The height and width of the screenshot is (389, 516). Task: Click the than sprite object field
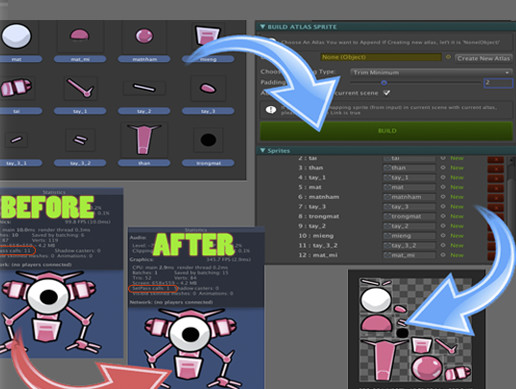pyautogui.click(x=409, y=168)
